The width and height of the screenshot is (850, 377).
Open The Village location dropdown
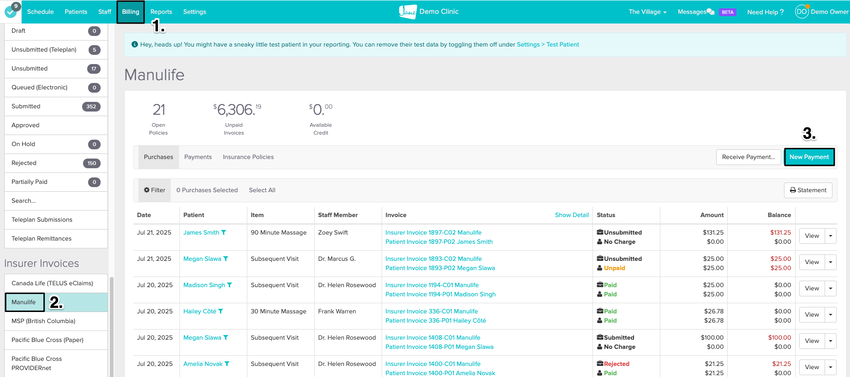point(647,11)
